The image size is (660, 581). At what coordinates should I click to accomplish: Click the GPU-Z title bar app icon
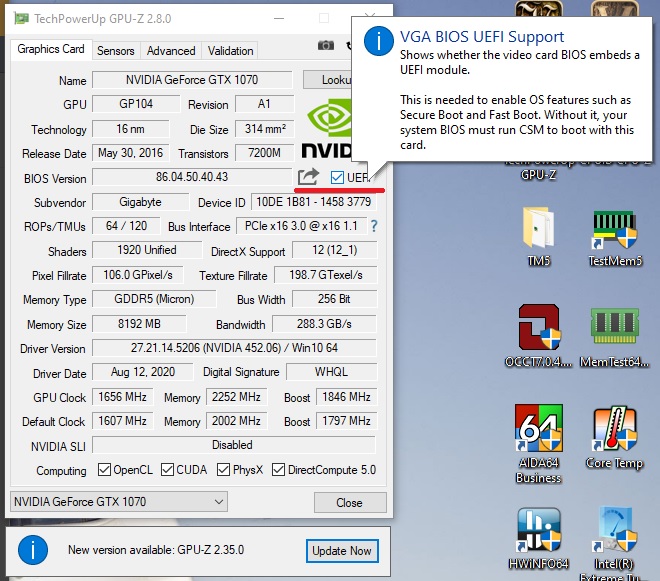point(21,19)
